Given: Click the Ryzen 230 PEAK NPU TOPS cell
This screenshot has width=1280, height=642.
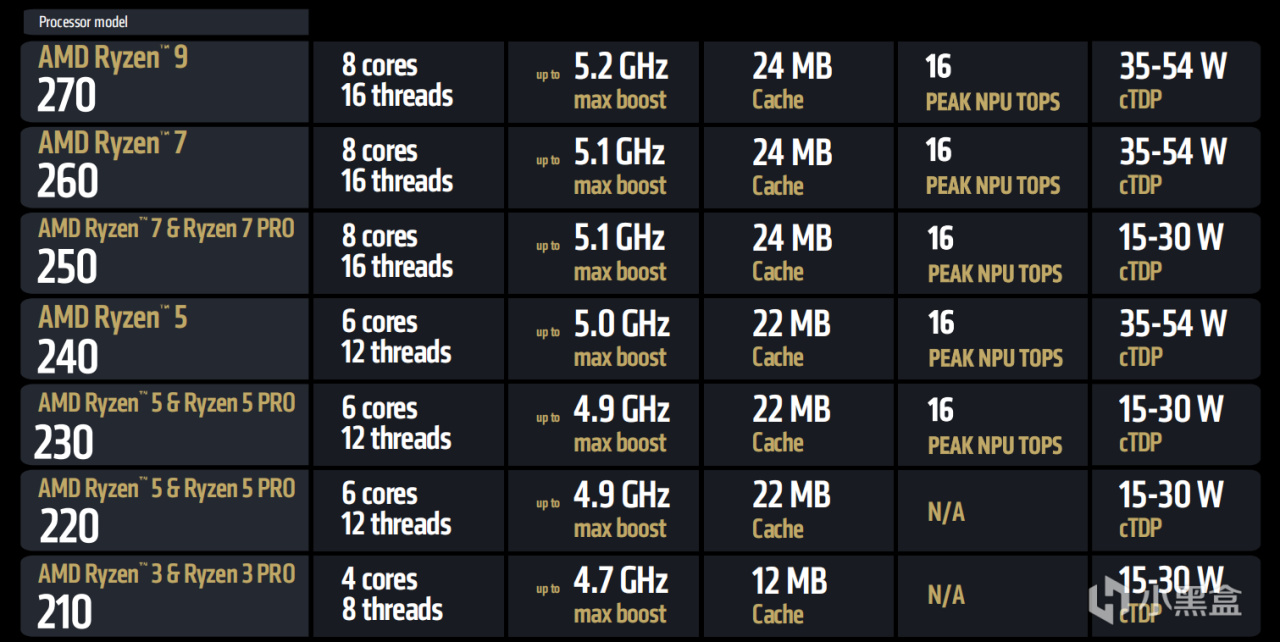Looking at the screenshot, I should pyautogui.click(x=992, y=425).
